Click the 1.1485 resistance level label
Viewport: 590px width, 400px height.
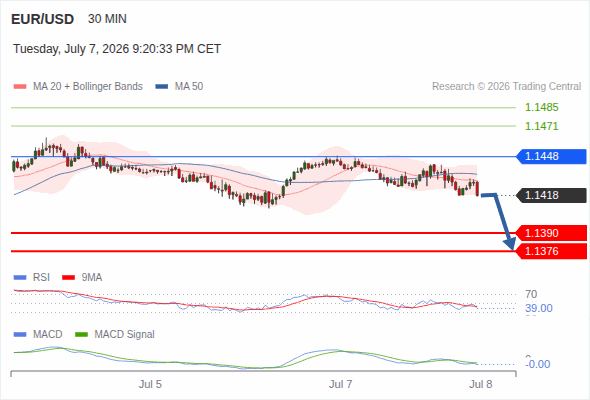pos(541,108)
